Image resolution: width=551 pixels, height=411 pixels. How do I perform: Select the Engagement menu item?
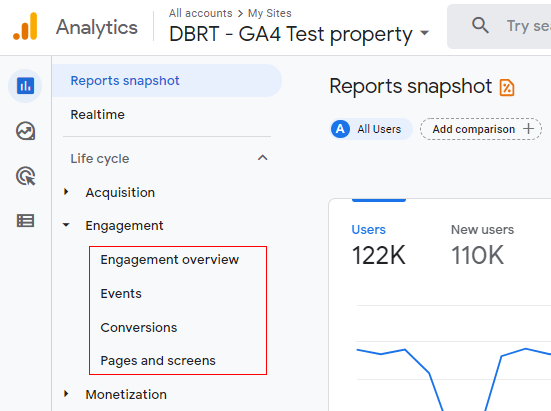click(124, 226)
